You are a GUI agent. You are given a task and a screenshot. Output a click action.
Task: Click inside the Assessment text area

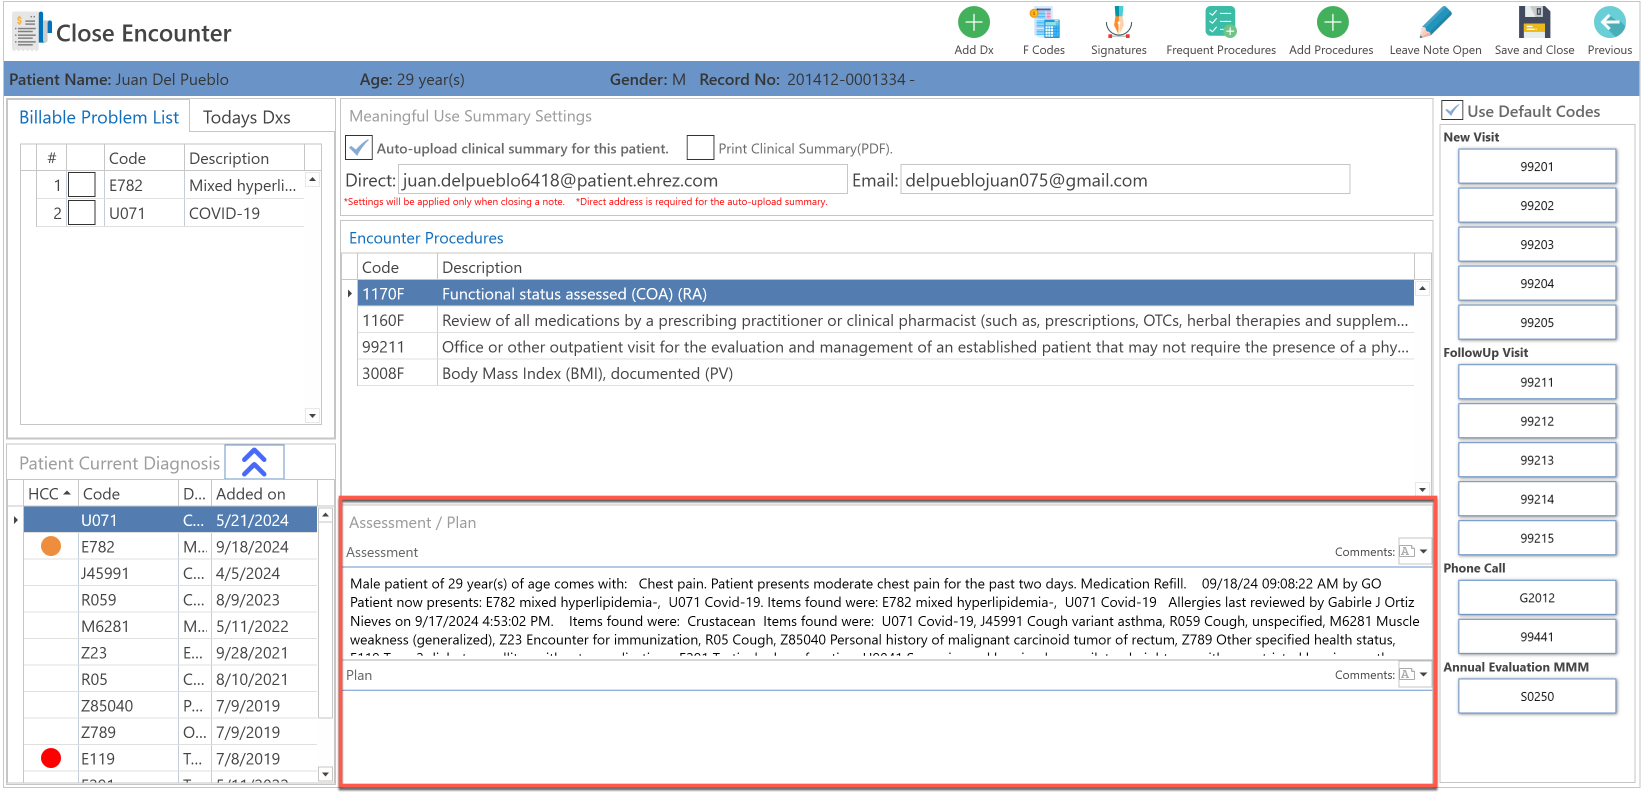[x=887, y=612]
